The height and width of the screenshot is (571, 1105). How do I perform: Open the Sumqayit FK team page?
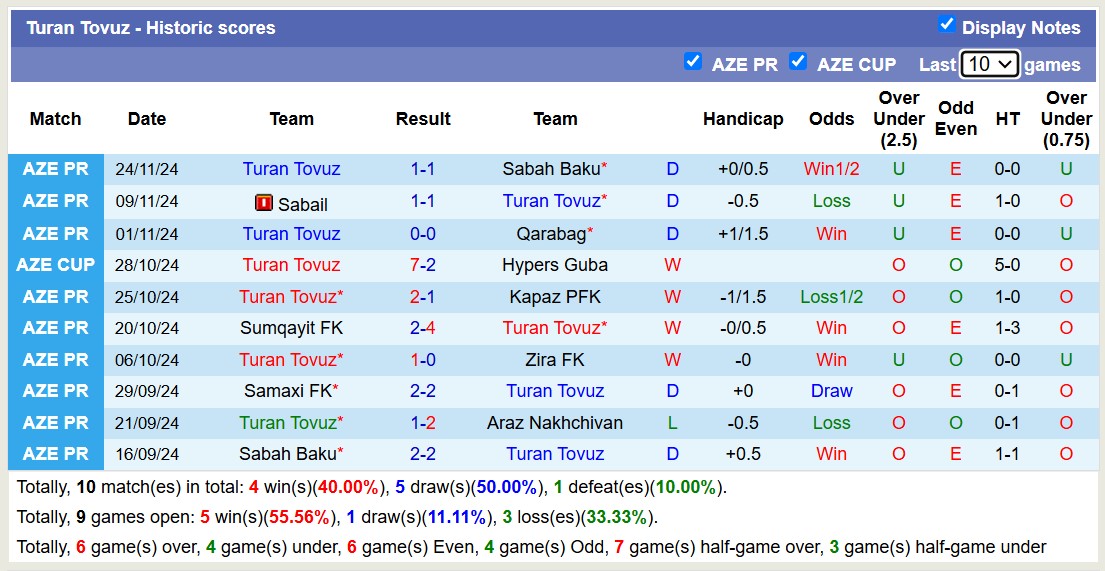coord(291,328)
